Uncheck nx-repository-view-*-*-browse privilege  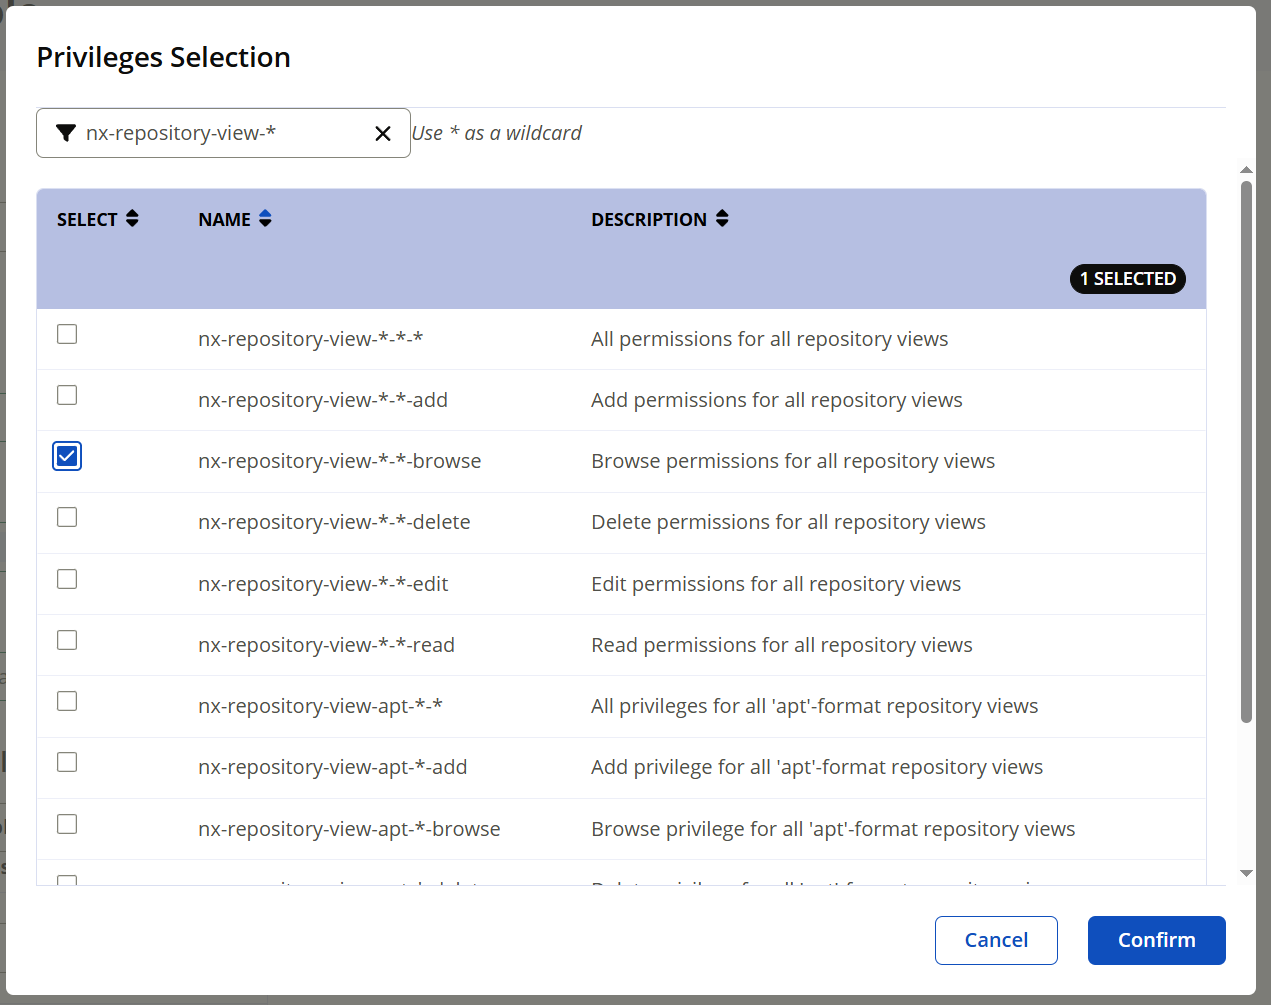[x=67, y=457]
